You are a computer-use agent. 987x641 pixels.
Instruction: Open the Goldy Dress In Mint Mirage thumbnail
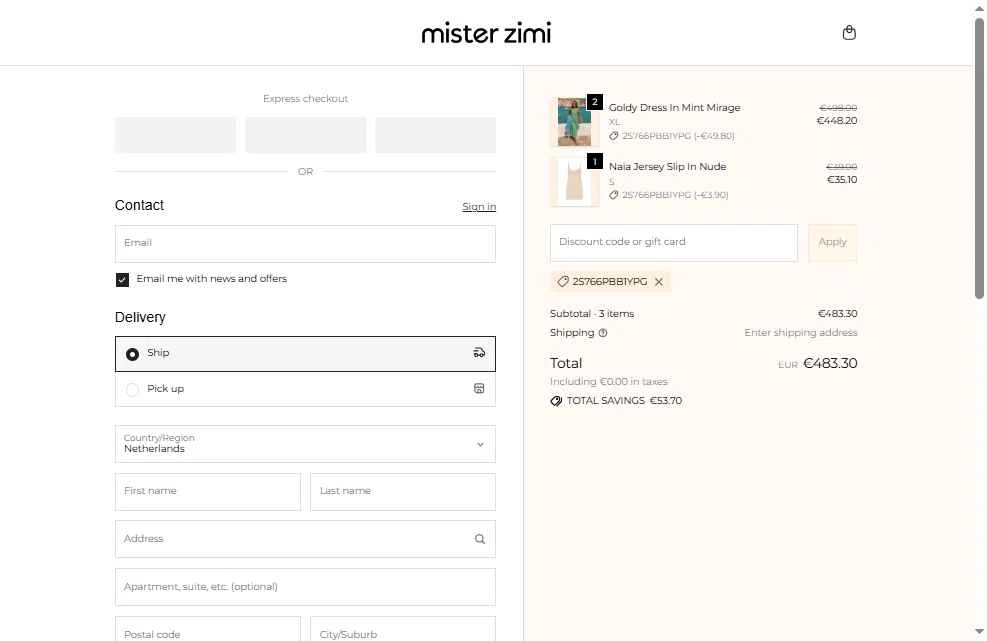click(x=574, y=122)
